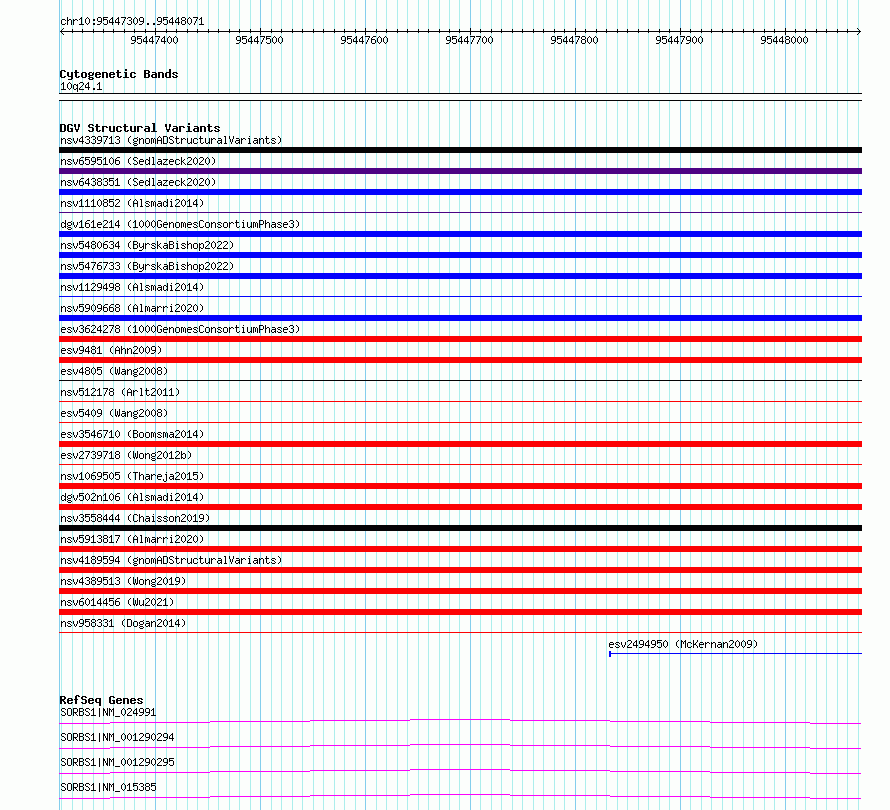Click ruler position 95447800

(574, 40)
